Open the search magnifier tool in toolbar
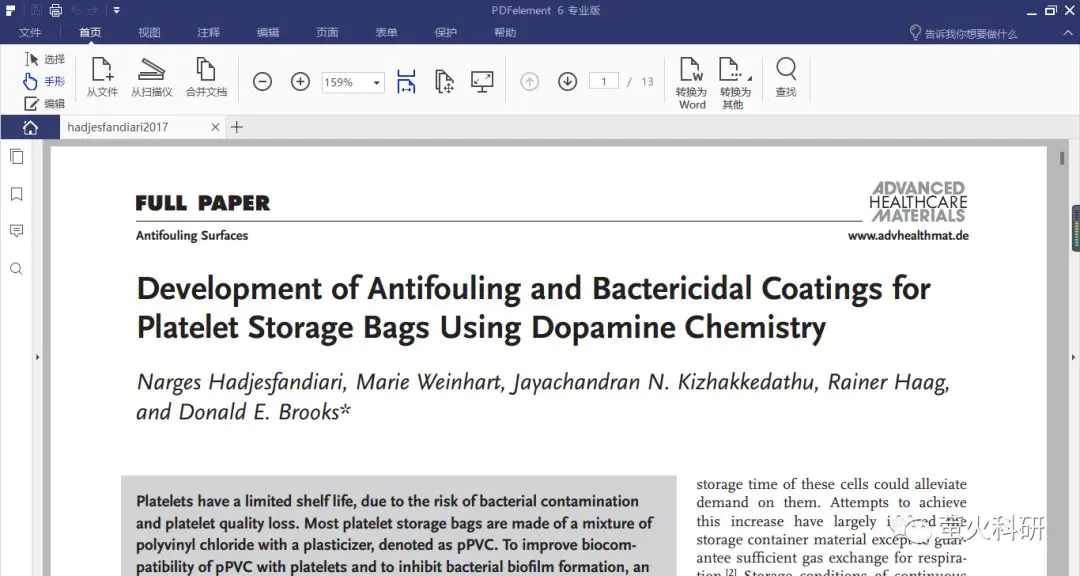 (x=786, y=78)
